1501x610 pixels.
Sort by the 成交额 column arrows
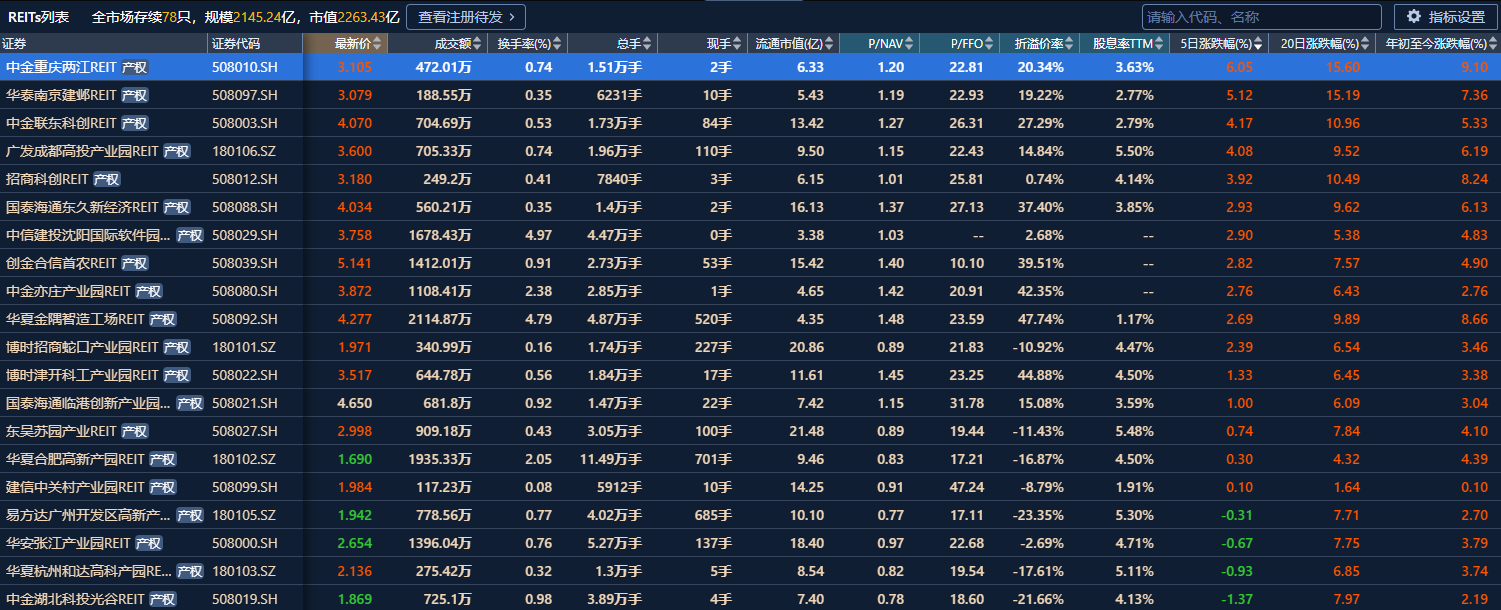pyautogui.click(x=478, y=43)
